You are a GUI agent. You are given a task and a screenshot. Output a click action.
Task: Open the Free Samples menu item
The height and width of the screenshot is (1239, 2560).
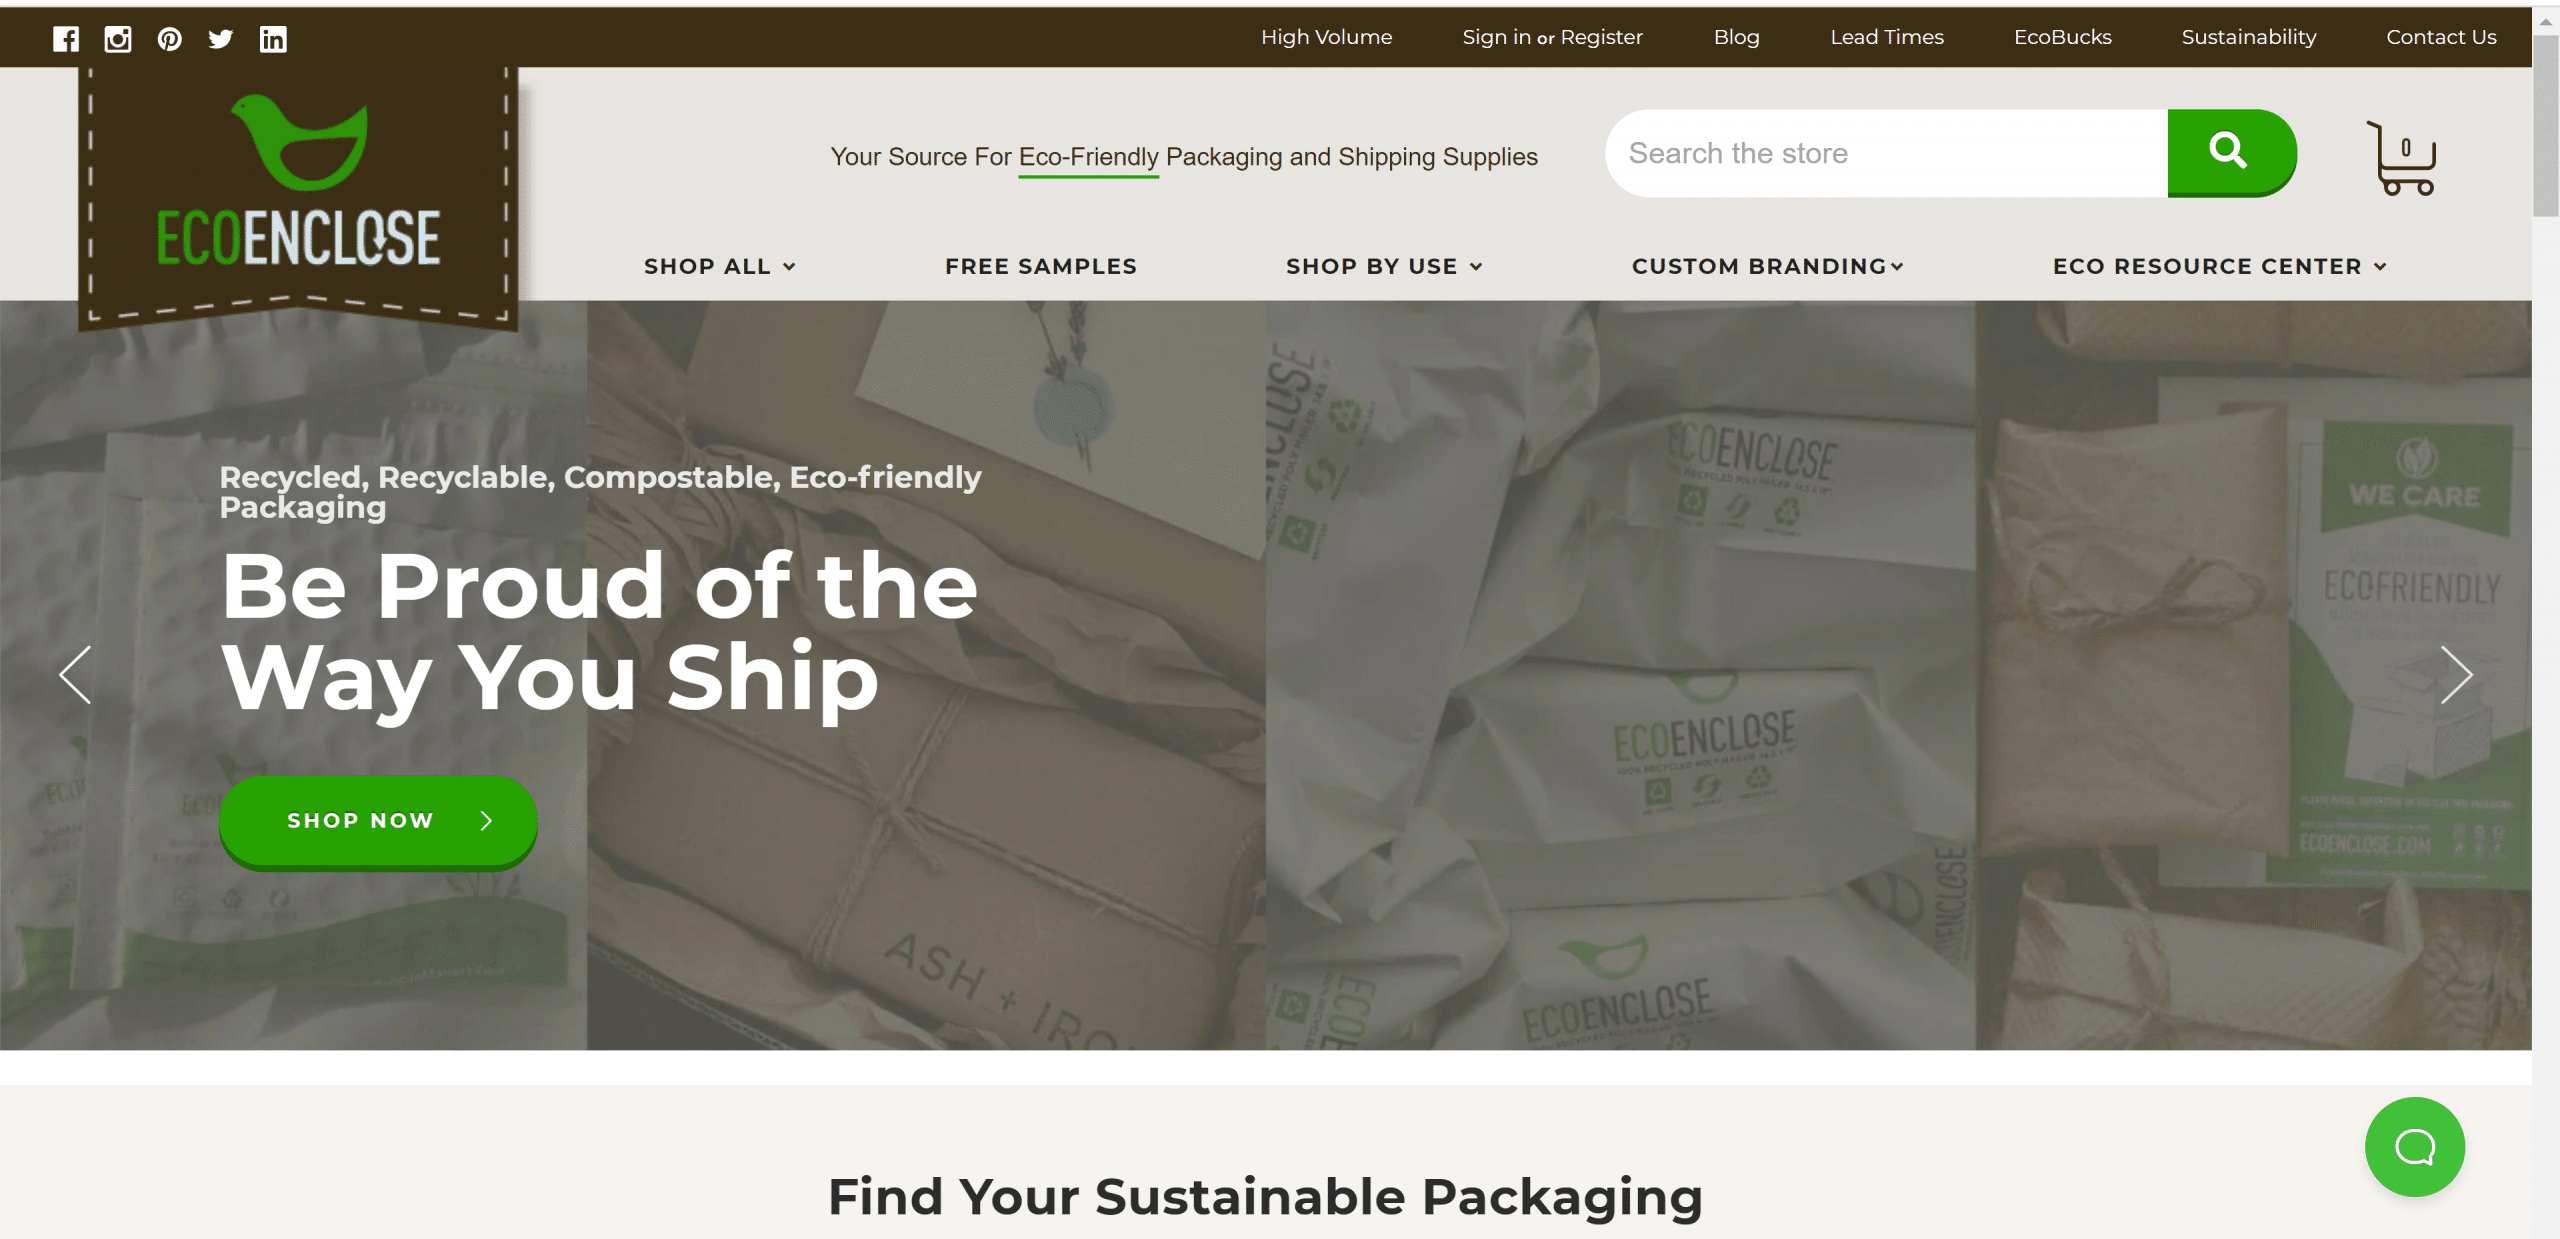point(1041,266)
